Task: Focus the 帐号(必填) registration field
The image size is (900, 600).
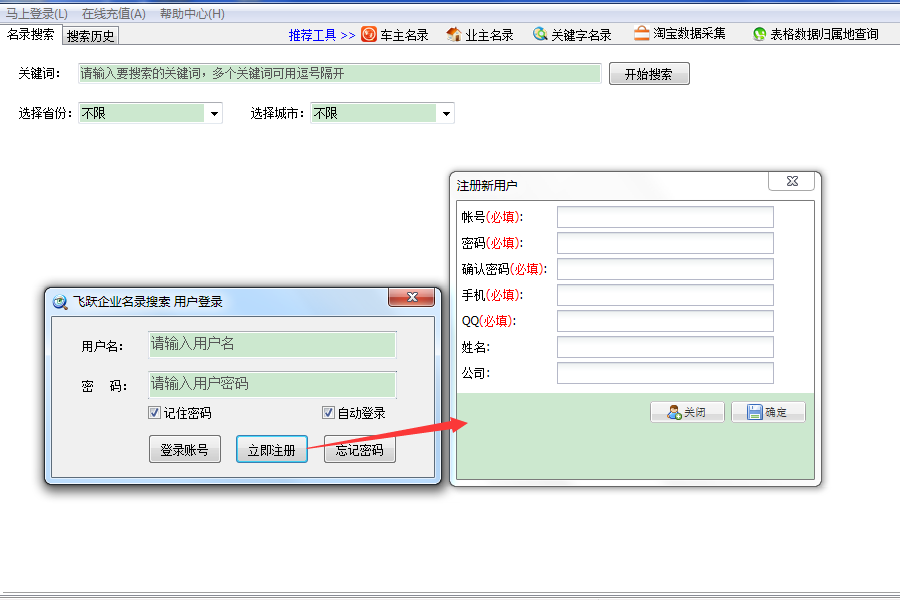Action: pyautogui.click(x=665, y=217)
